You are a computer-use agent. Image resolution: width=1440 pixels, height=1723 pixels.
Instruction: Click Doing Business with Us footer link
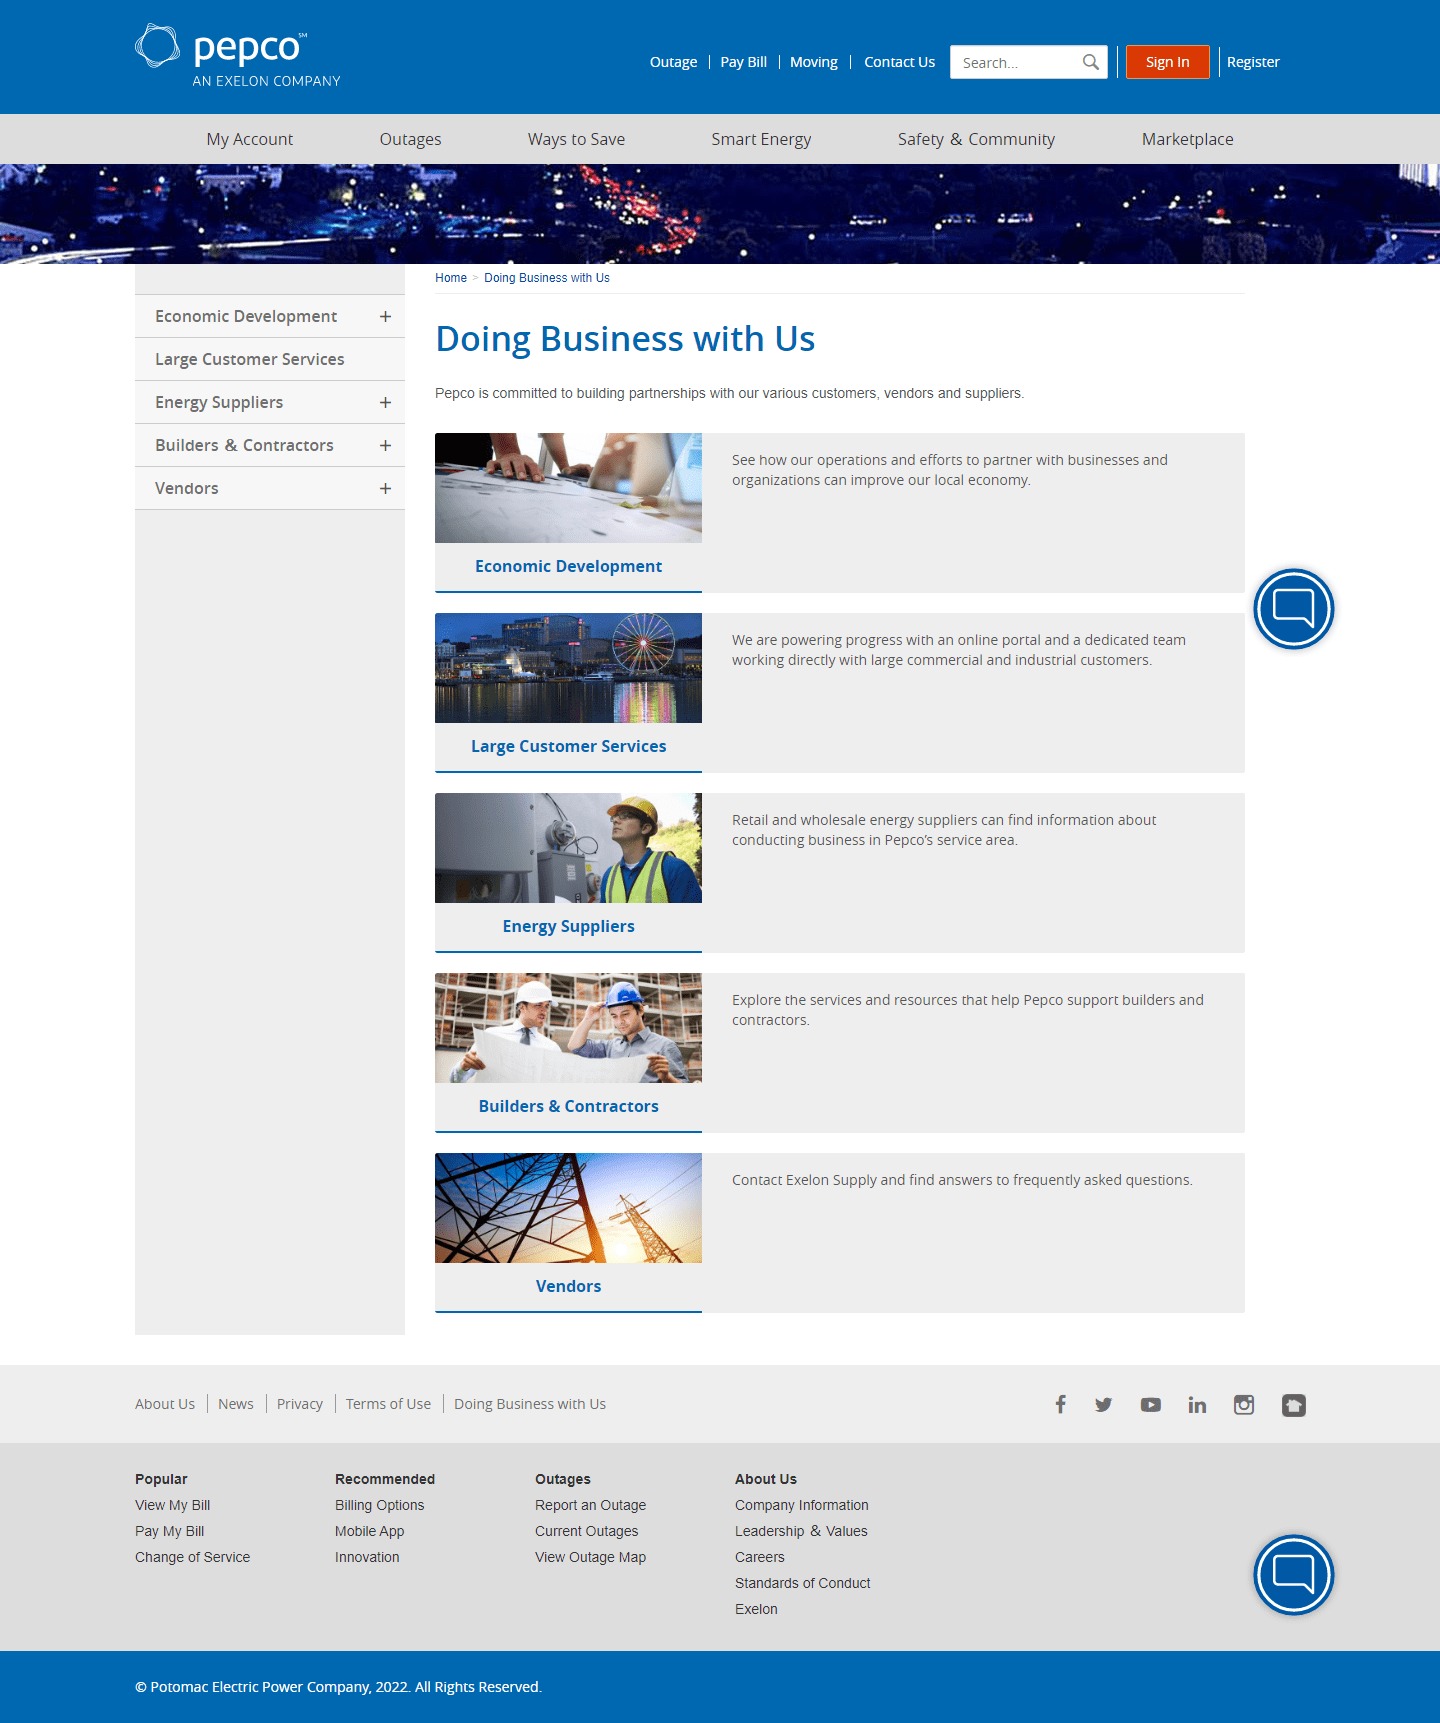tap(530, 1404)
